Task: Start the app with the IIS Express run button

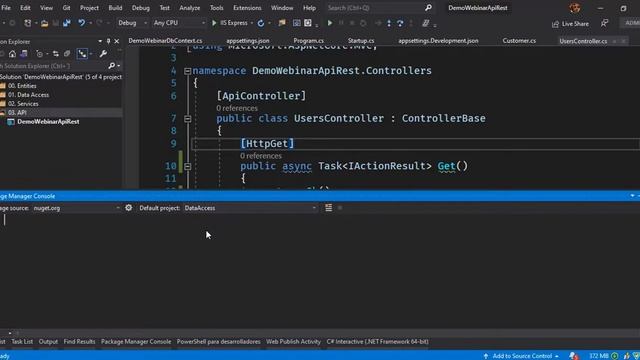Action: click(230, 23)
